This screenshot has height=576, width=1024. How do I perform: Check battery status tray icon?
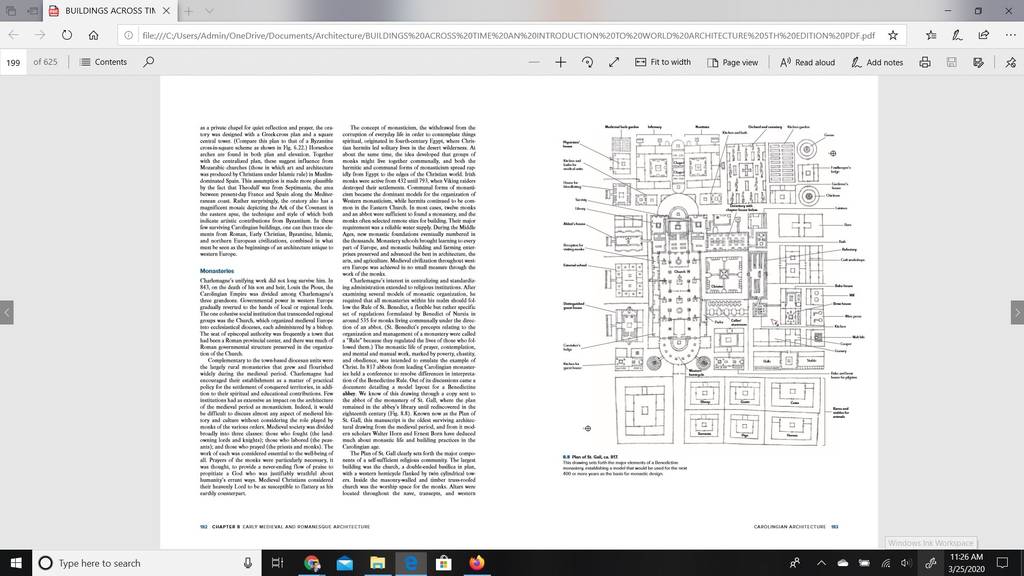[864, 563]
